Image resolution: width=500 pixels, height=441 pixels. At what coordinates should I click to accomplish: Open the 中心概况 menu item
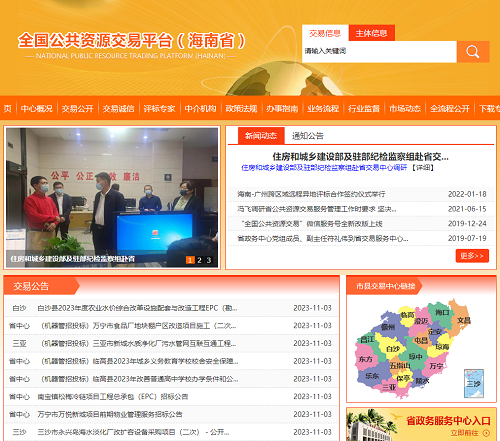37,109
